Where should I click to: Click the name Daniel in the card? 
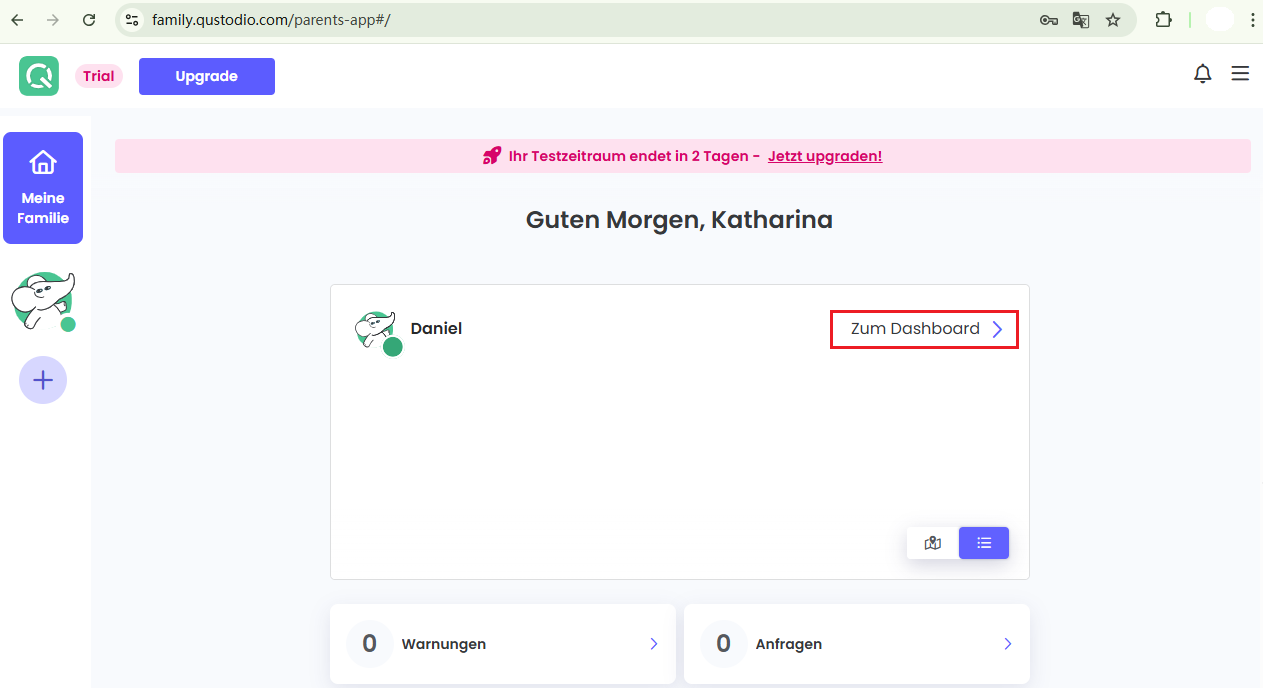click(x=436, y=328)
